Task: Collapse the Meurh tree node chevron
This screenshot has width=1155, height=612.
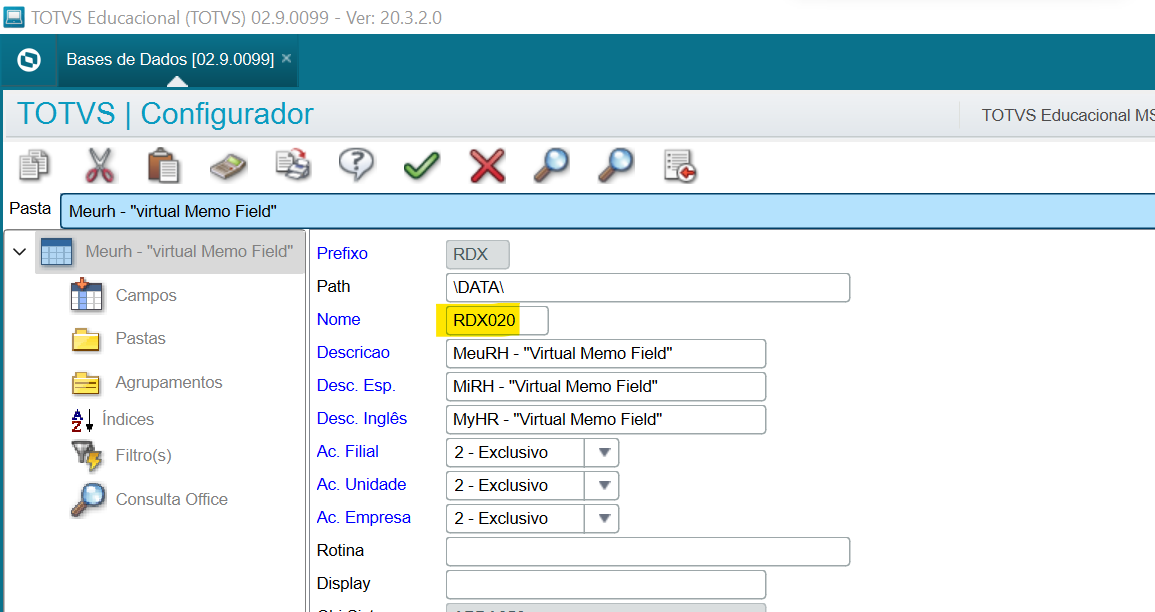Action: 20,252
